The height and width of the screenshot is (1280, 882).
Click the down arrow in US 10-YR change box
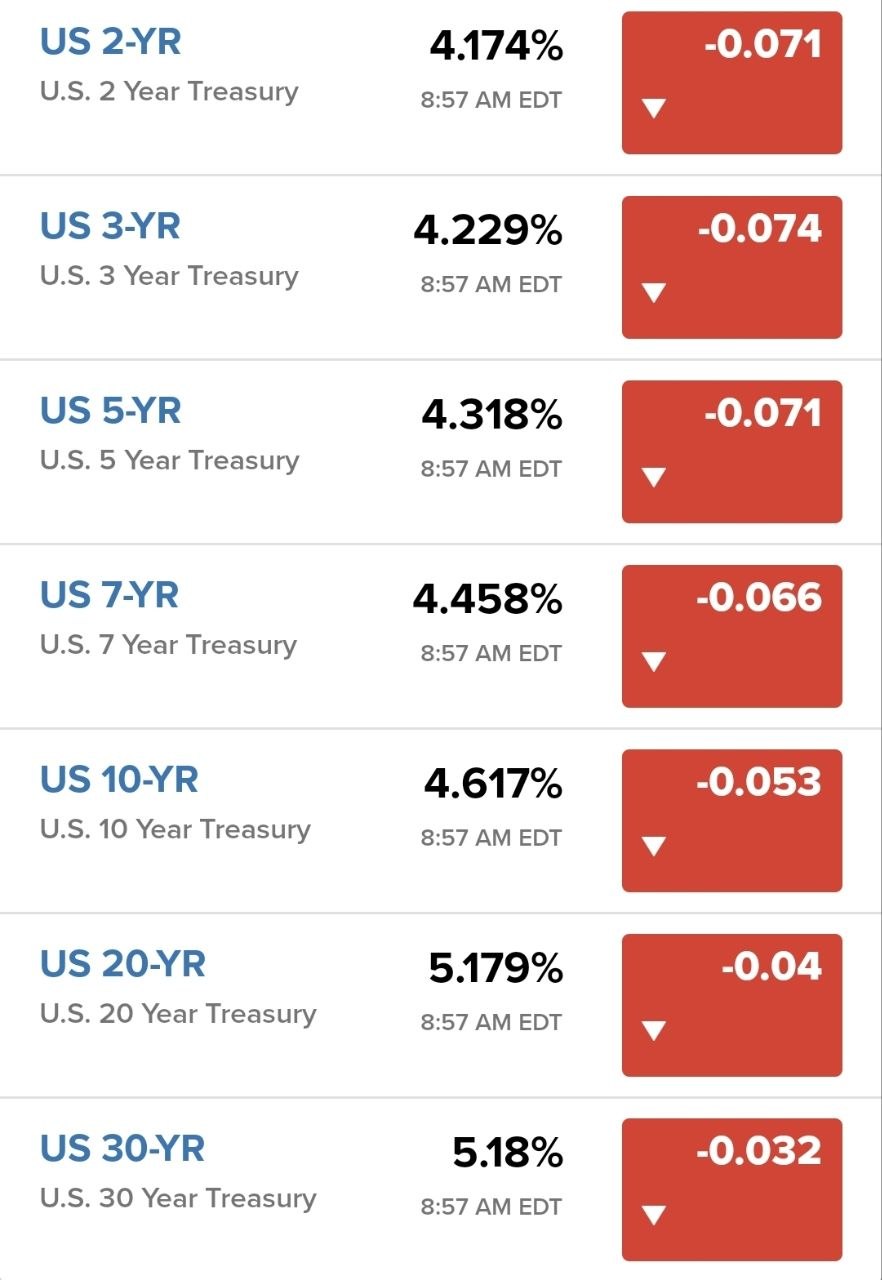click(x=654, y=846)
